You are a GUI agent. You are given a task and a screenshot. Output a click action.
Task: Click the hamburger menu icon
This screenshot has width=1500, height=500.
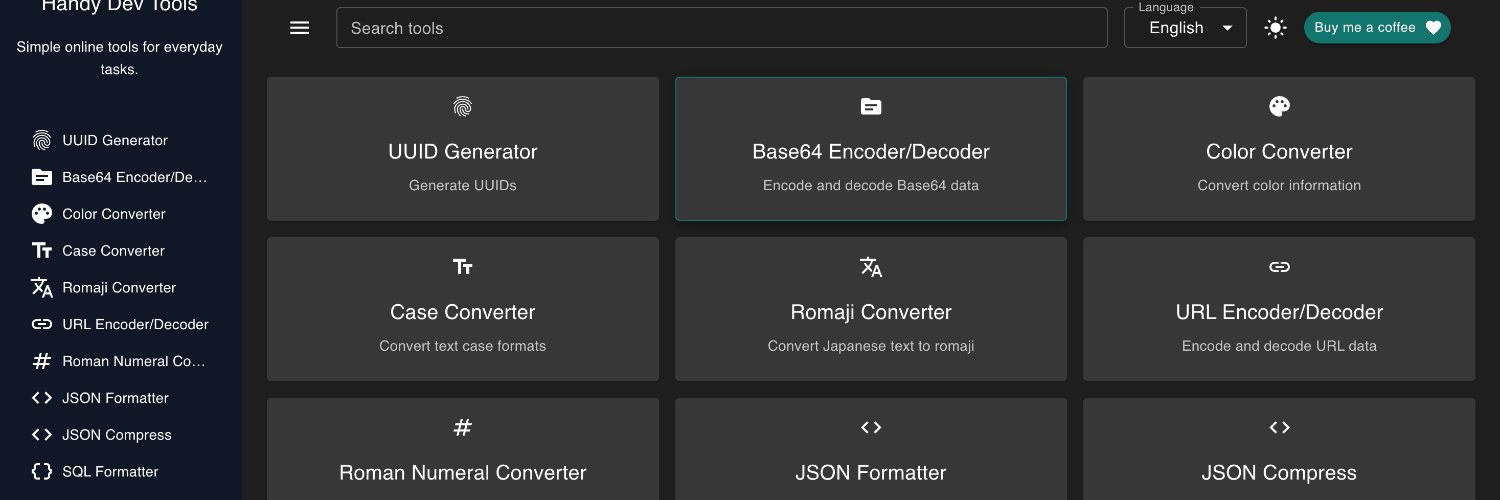(x=299, y=28)
